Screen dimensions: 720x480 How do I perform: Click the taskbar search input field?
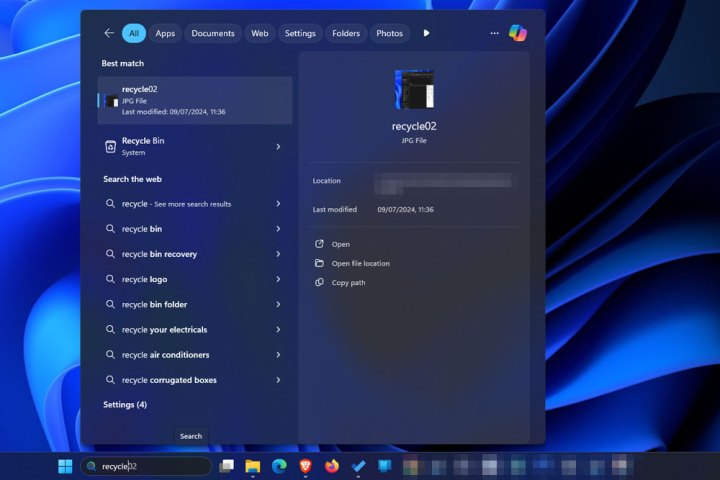[150, 466]
